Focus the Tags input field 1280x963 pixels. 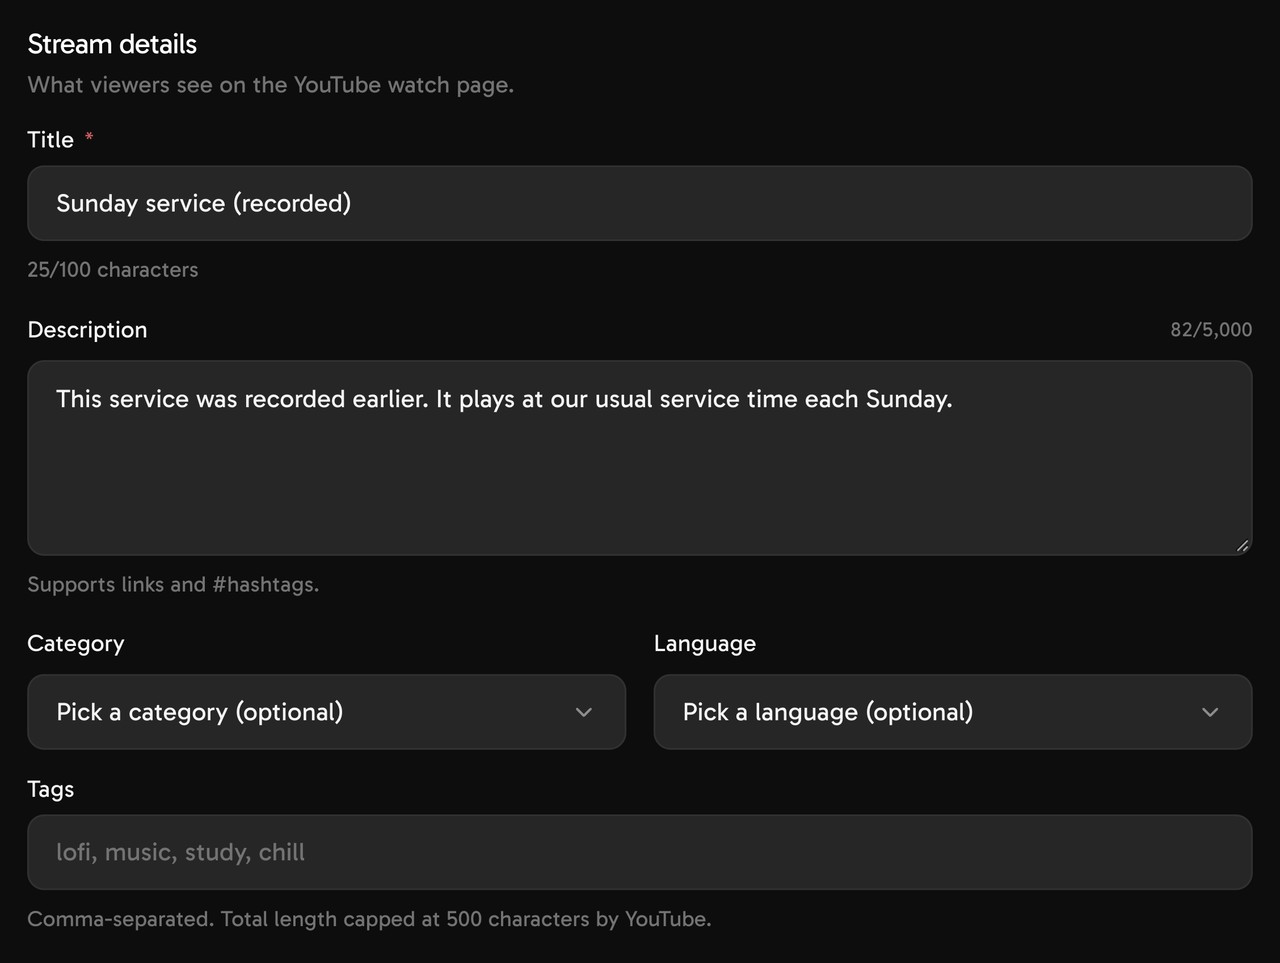[x=640, y=852]
